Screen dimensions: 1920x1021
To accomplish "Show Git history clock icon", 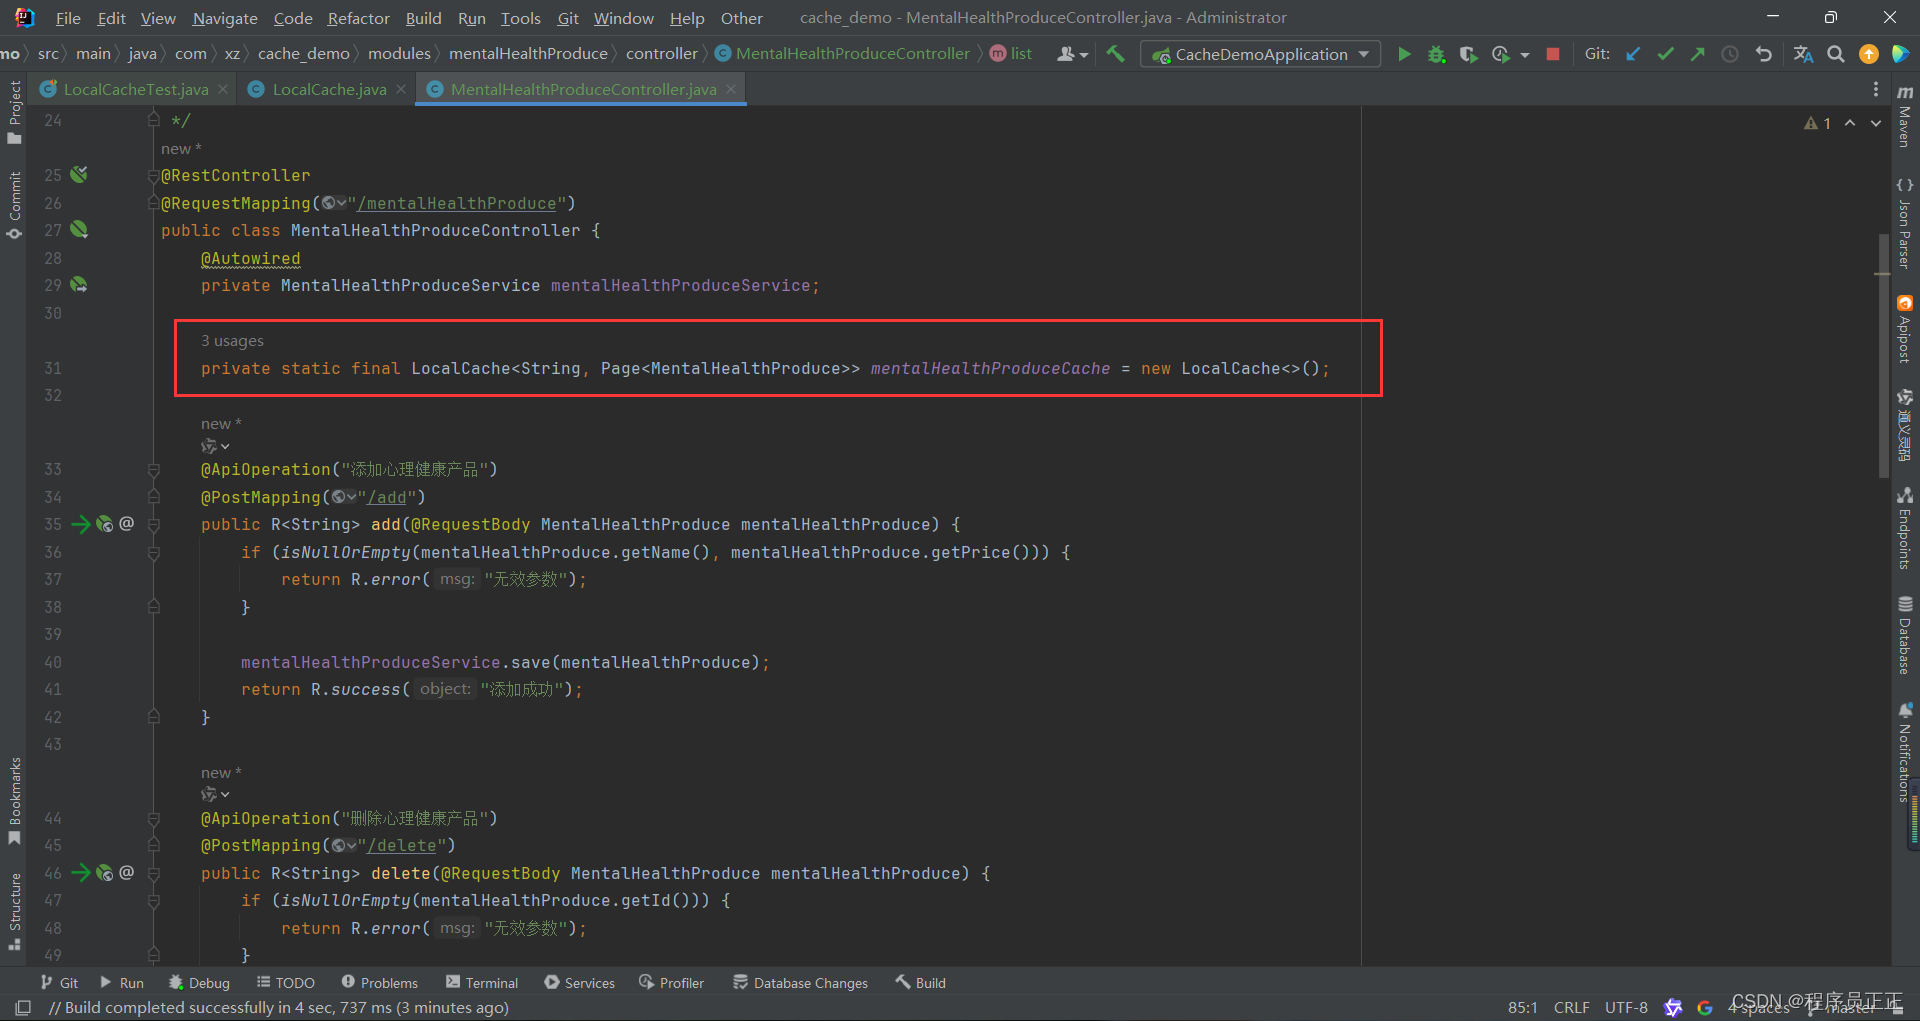I will click(x=1729, y=54).
